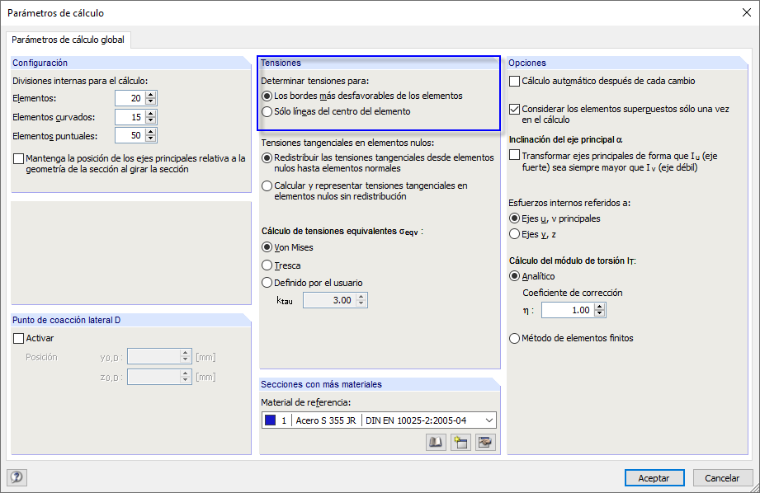Screen dimensions: 760x493
Task: Select Los bordes más desfavorables de los elementos
Action: click(x=267, y=96)
